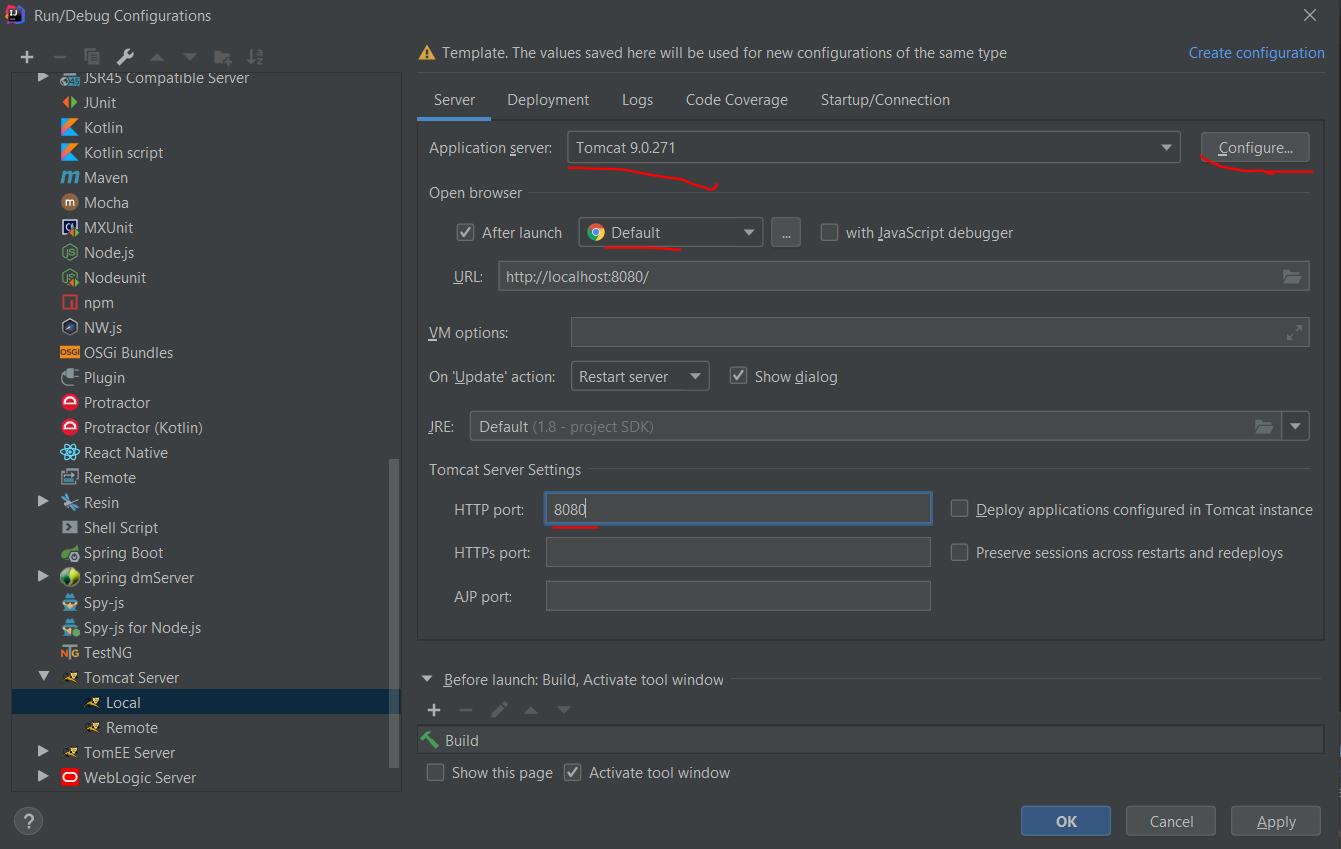Collapse the Before launch section
This screenshot has height=849, width=1341.
point(427,680)
